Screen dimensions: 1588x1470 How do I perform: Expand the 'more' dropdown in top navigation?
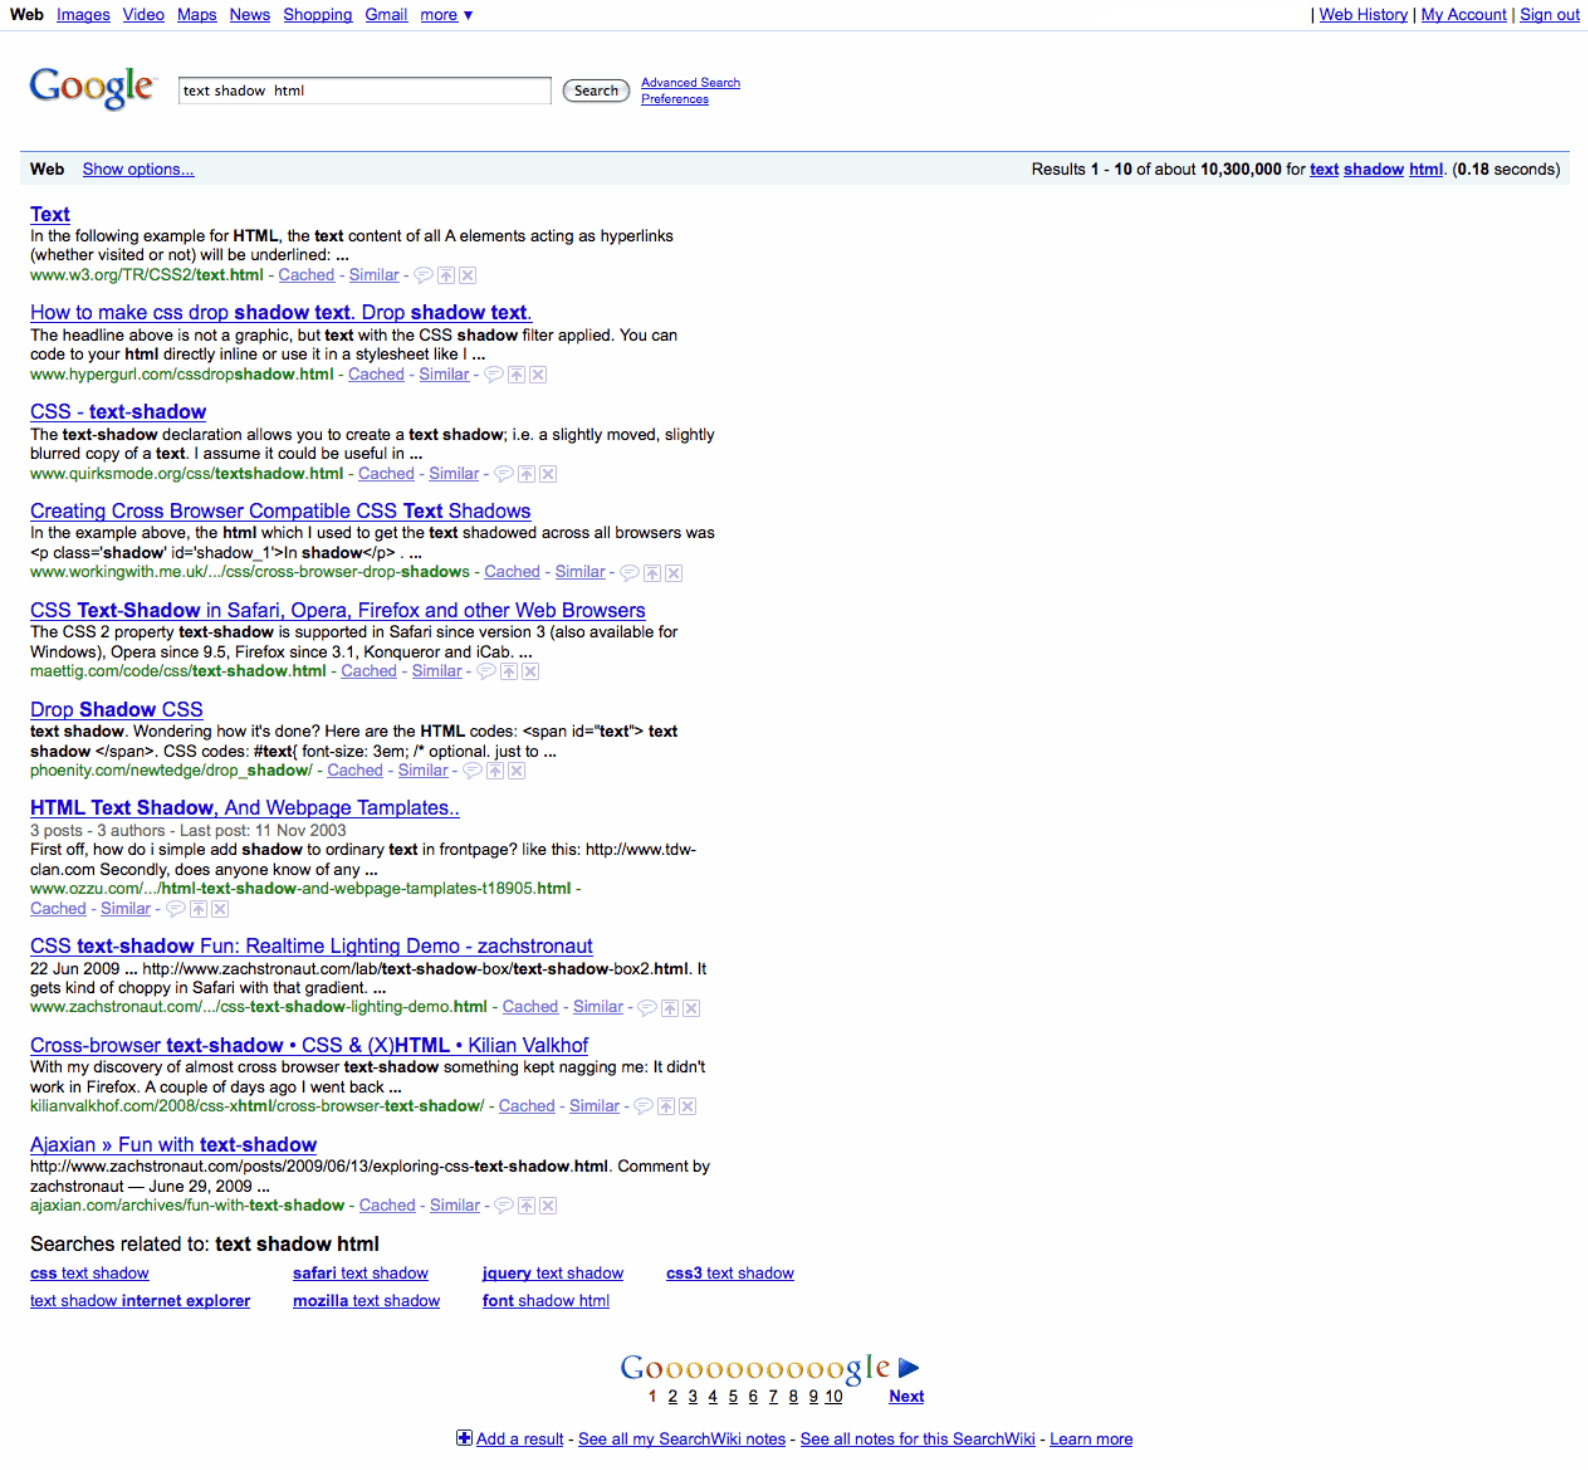tap(446, 15)
